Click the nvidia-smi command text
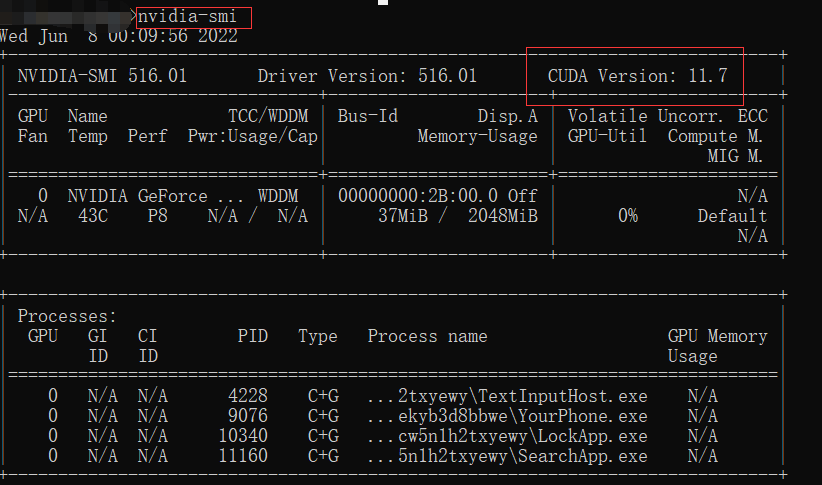The image size is (822, 485). [x=193, y=17]
